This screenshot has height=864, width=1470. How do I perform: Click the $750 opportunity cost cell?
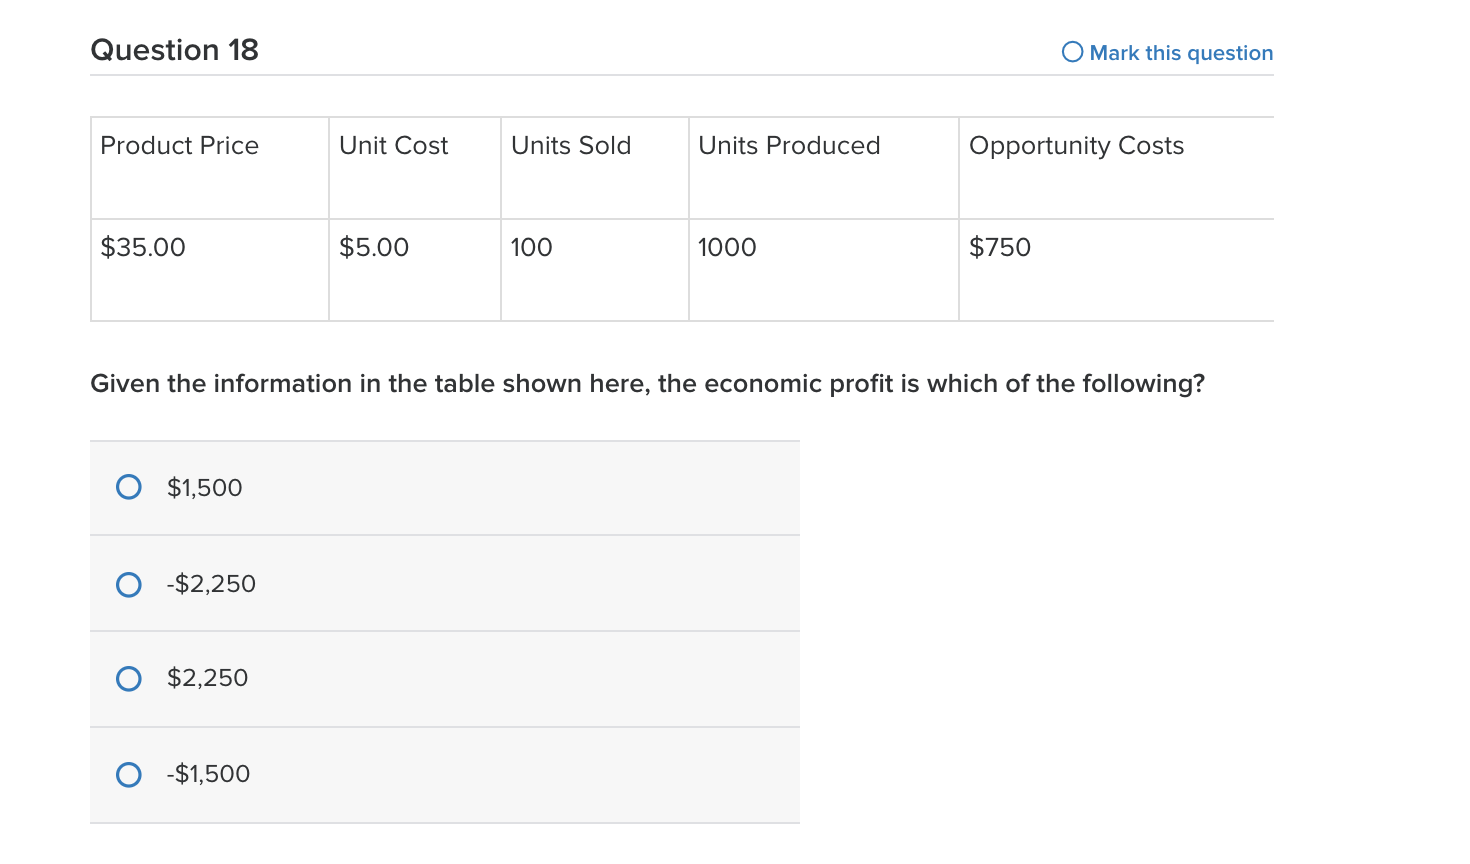pyautogui.click(x=1000, y=248)
